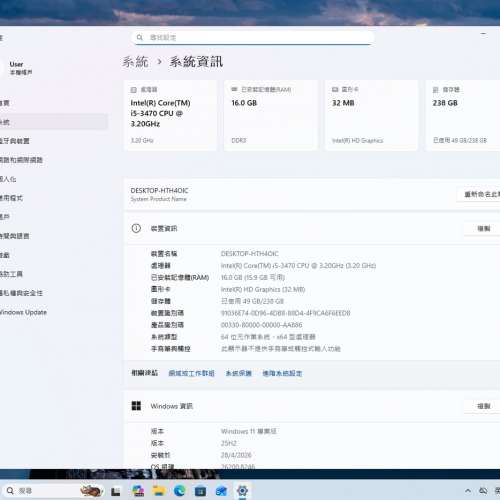
Task: Click system type 64-bit value row
Action: 268,337
